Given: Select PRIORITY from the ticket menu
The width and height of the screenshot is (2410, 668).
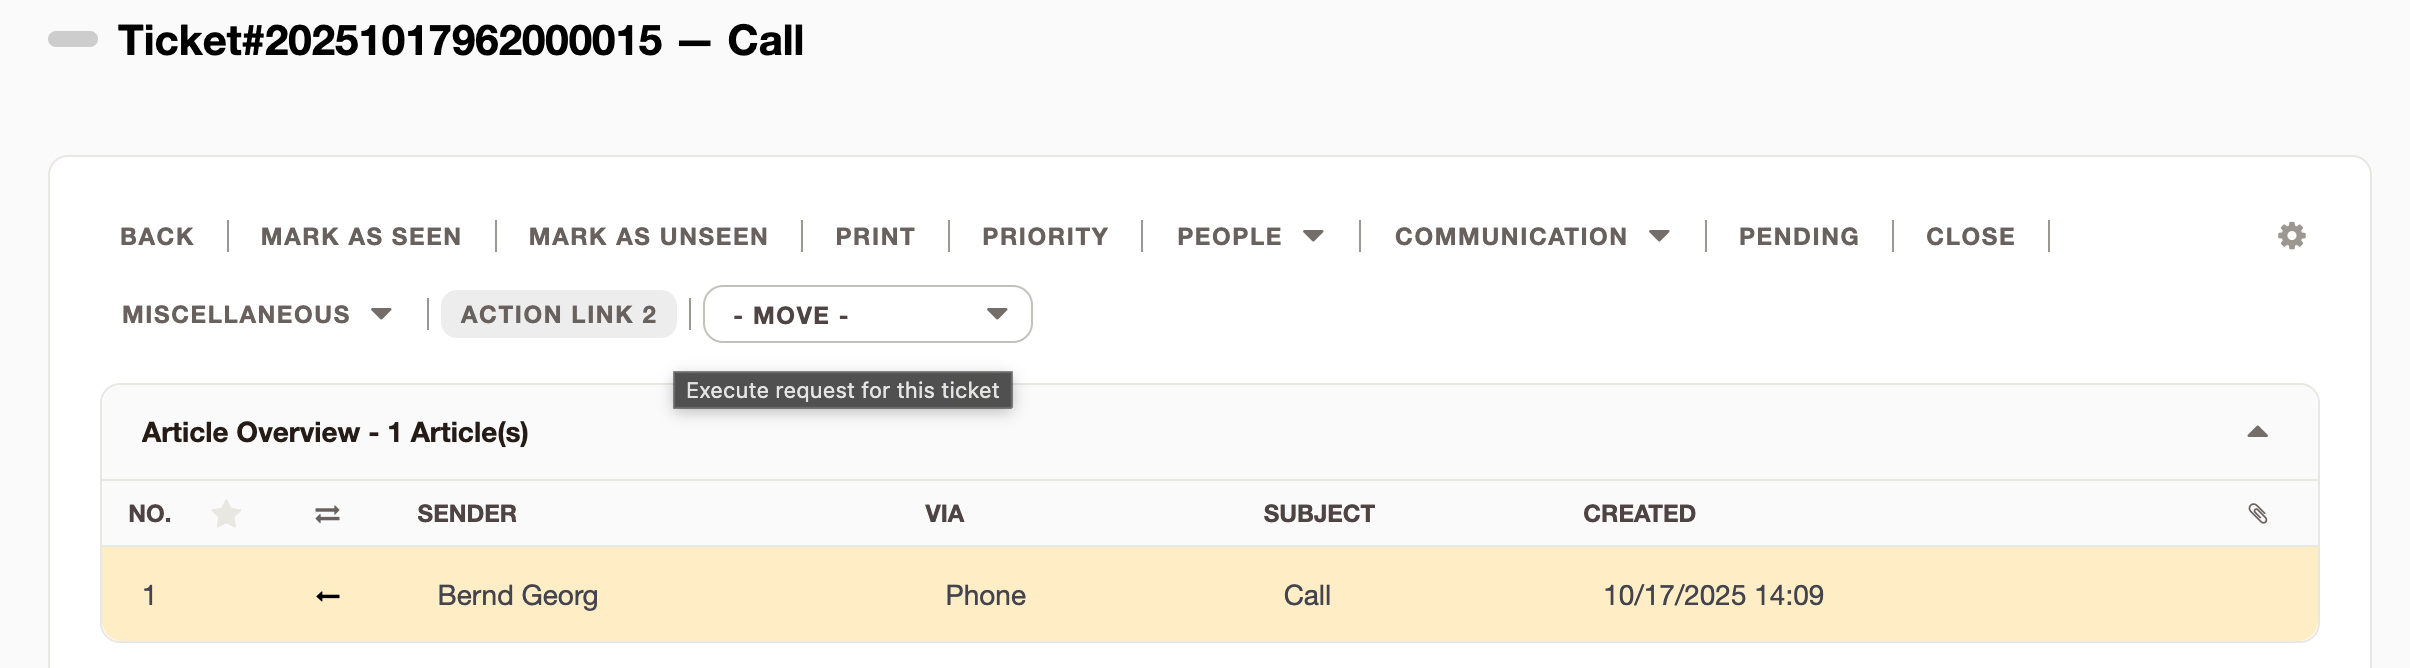Looking at the screenshot, I should pyautogui.click(x=1043, y=235).
